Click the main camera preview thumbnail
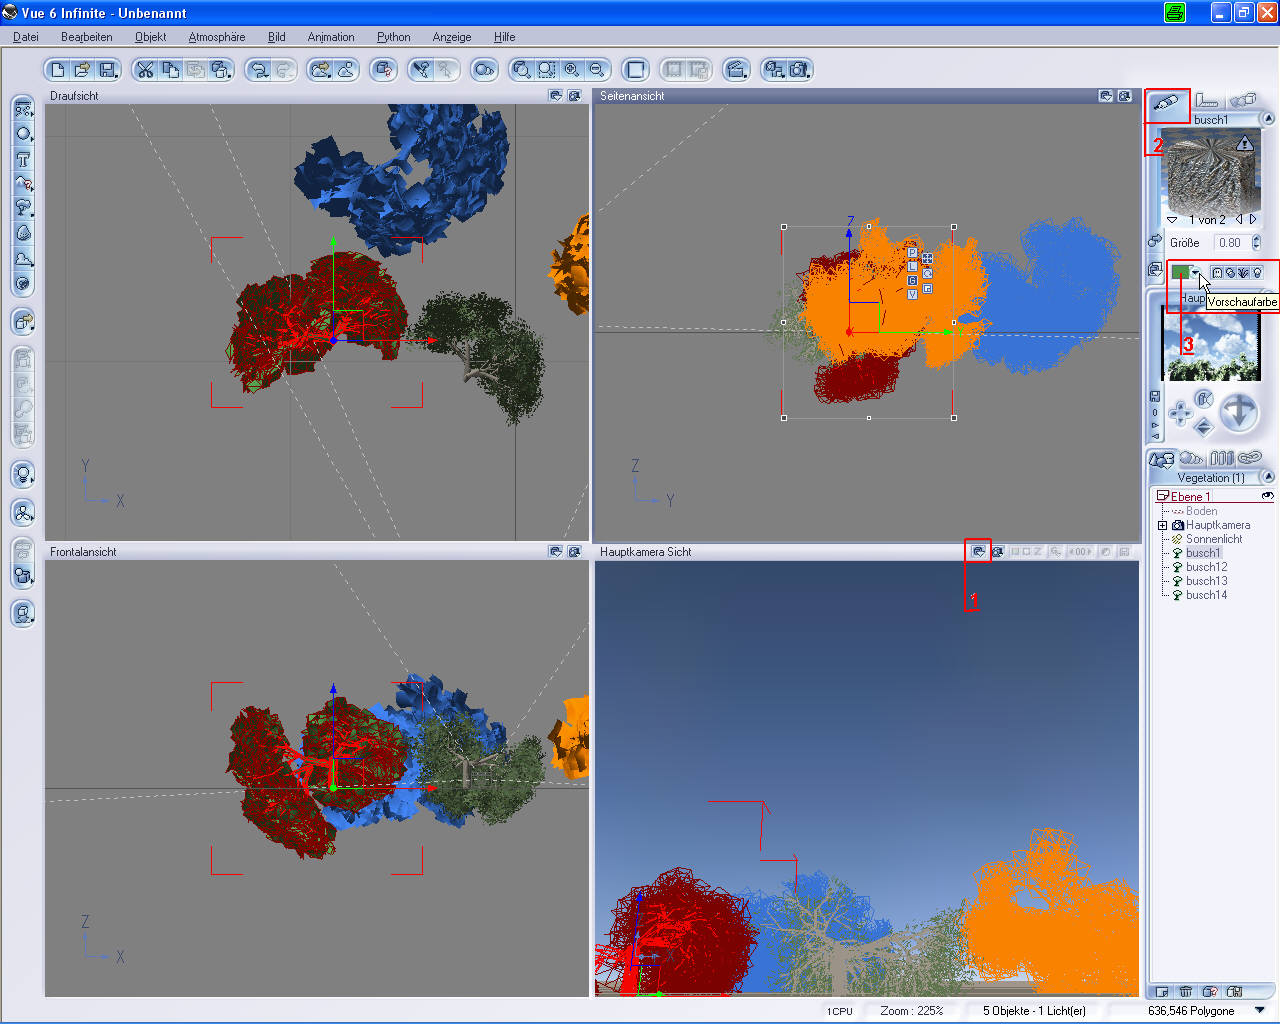 point(1211,345)
